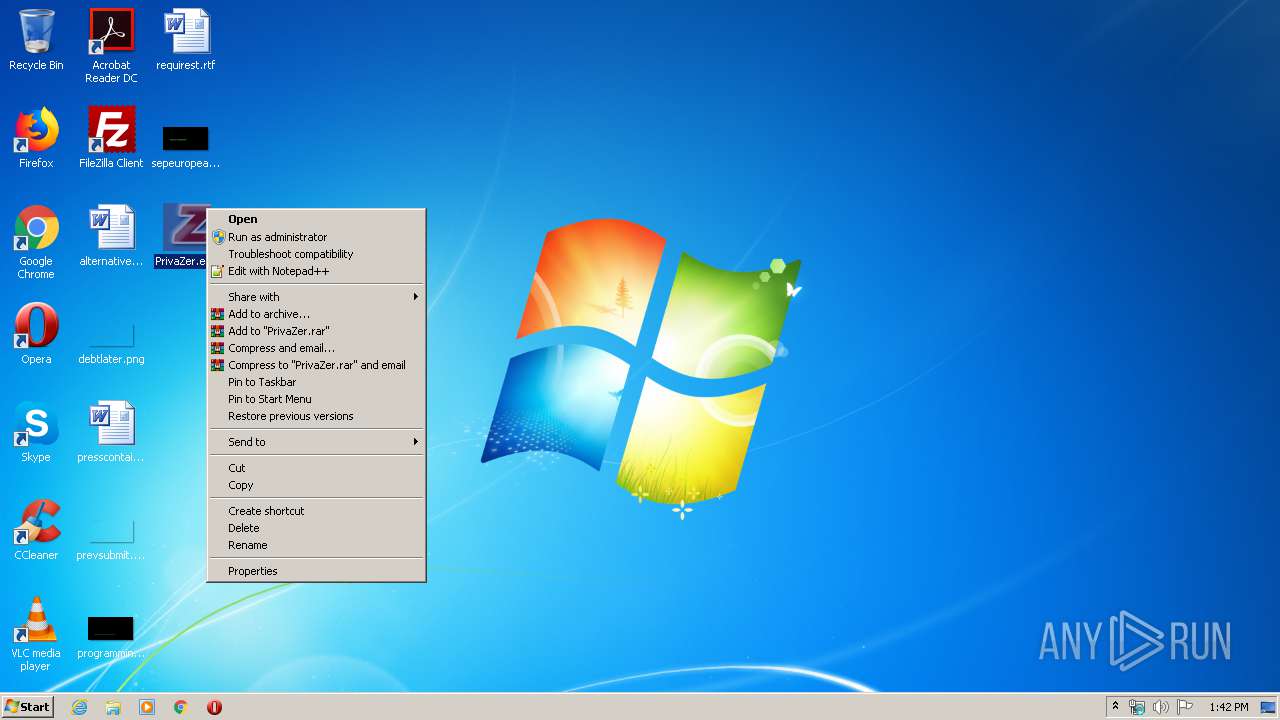Click the Action Center flag icon
Viewport: 1280px width, 720px height.
pos(1185,707)
